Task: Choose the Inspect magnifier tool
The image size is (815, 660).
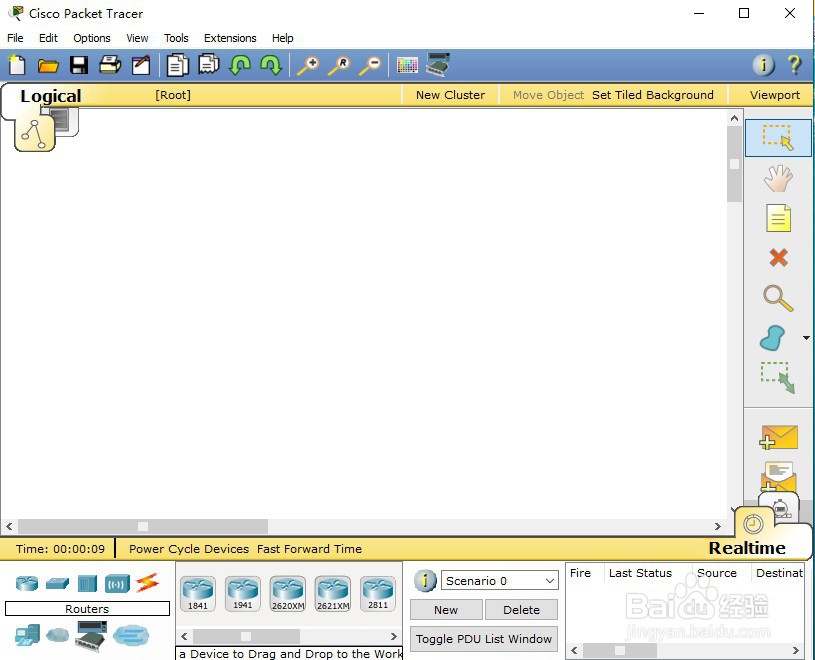Action: pyautogui.click(x=778, y=298)
